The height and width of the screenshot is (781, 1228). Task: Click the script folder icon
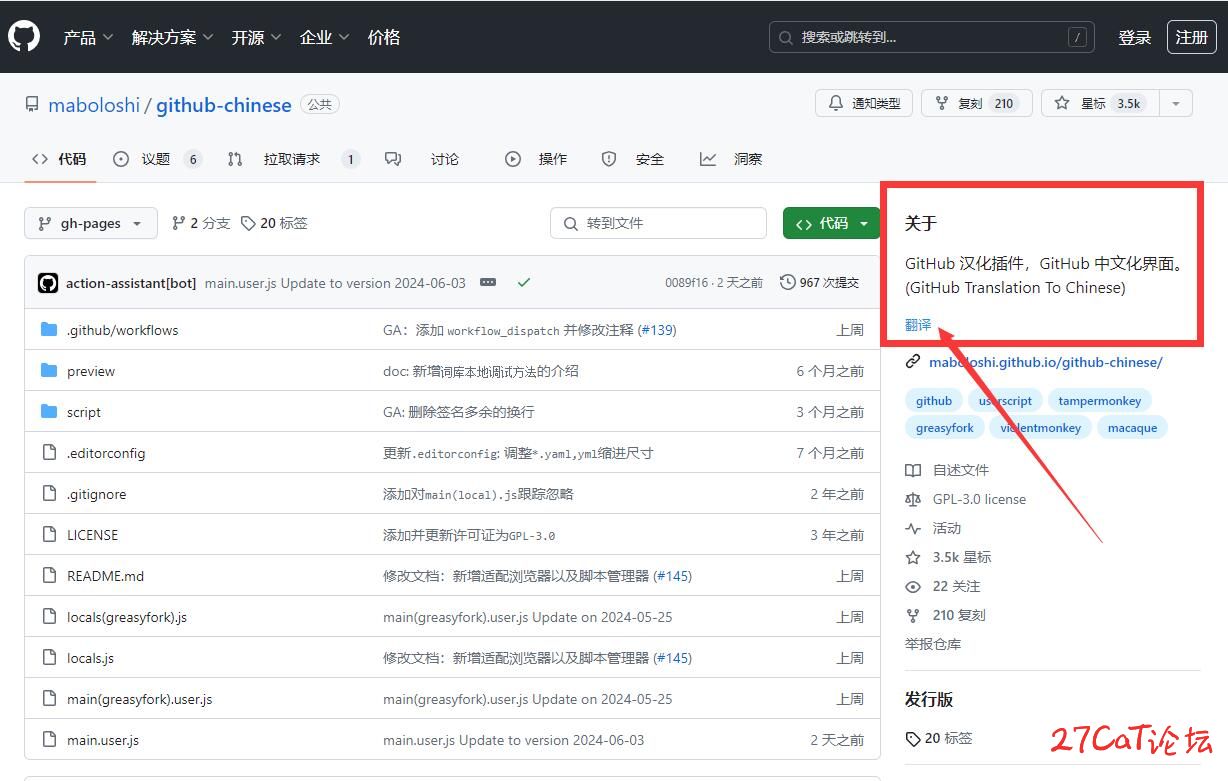click(x=49, y=411)
